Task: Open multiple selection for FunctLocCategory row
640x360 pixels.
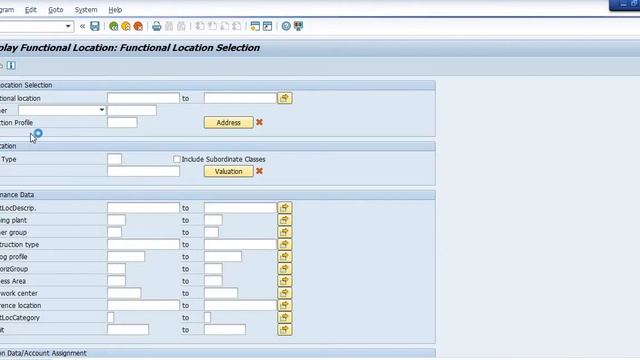Action: tap(284, 318)
